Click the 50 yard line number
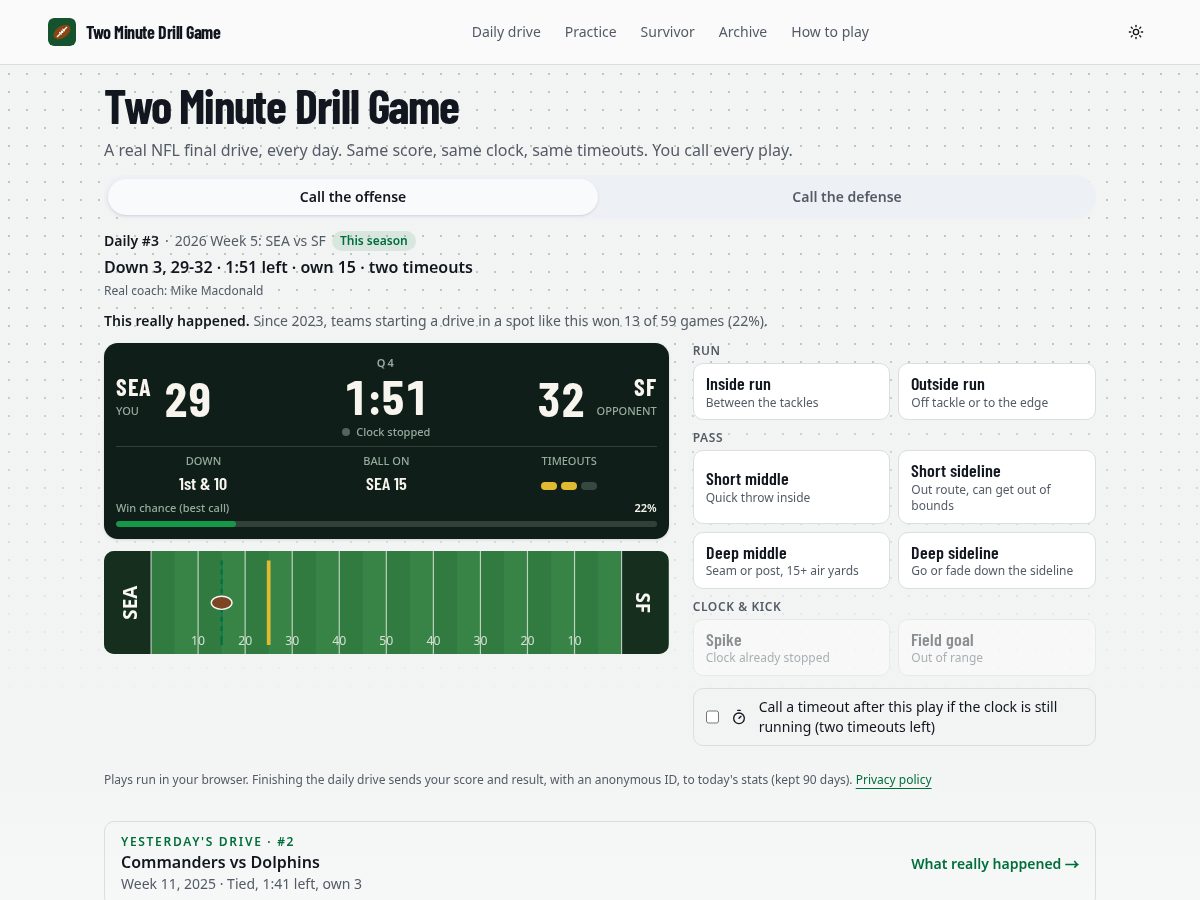The width and height of the screenshot is (1200, 900). point(386,640)
